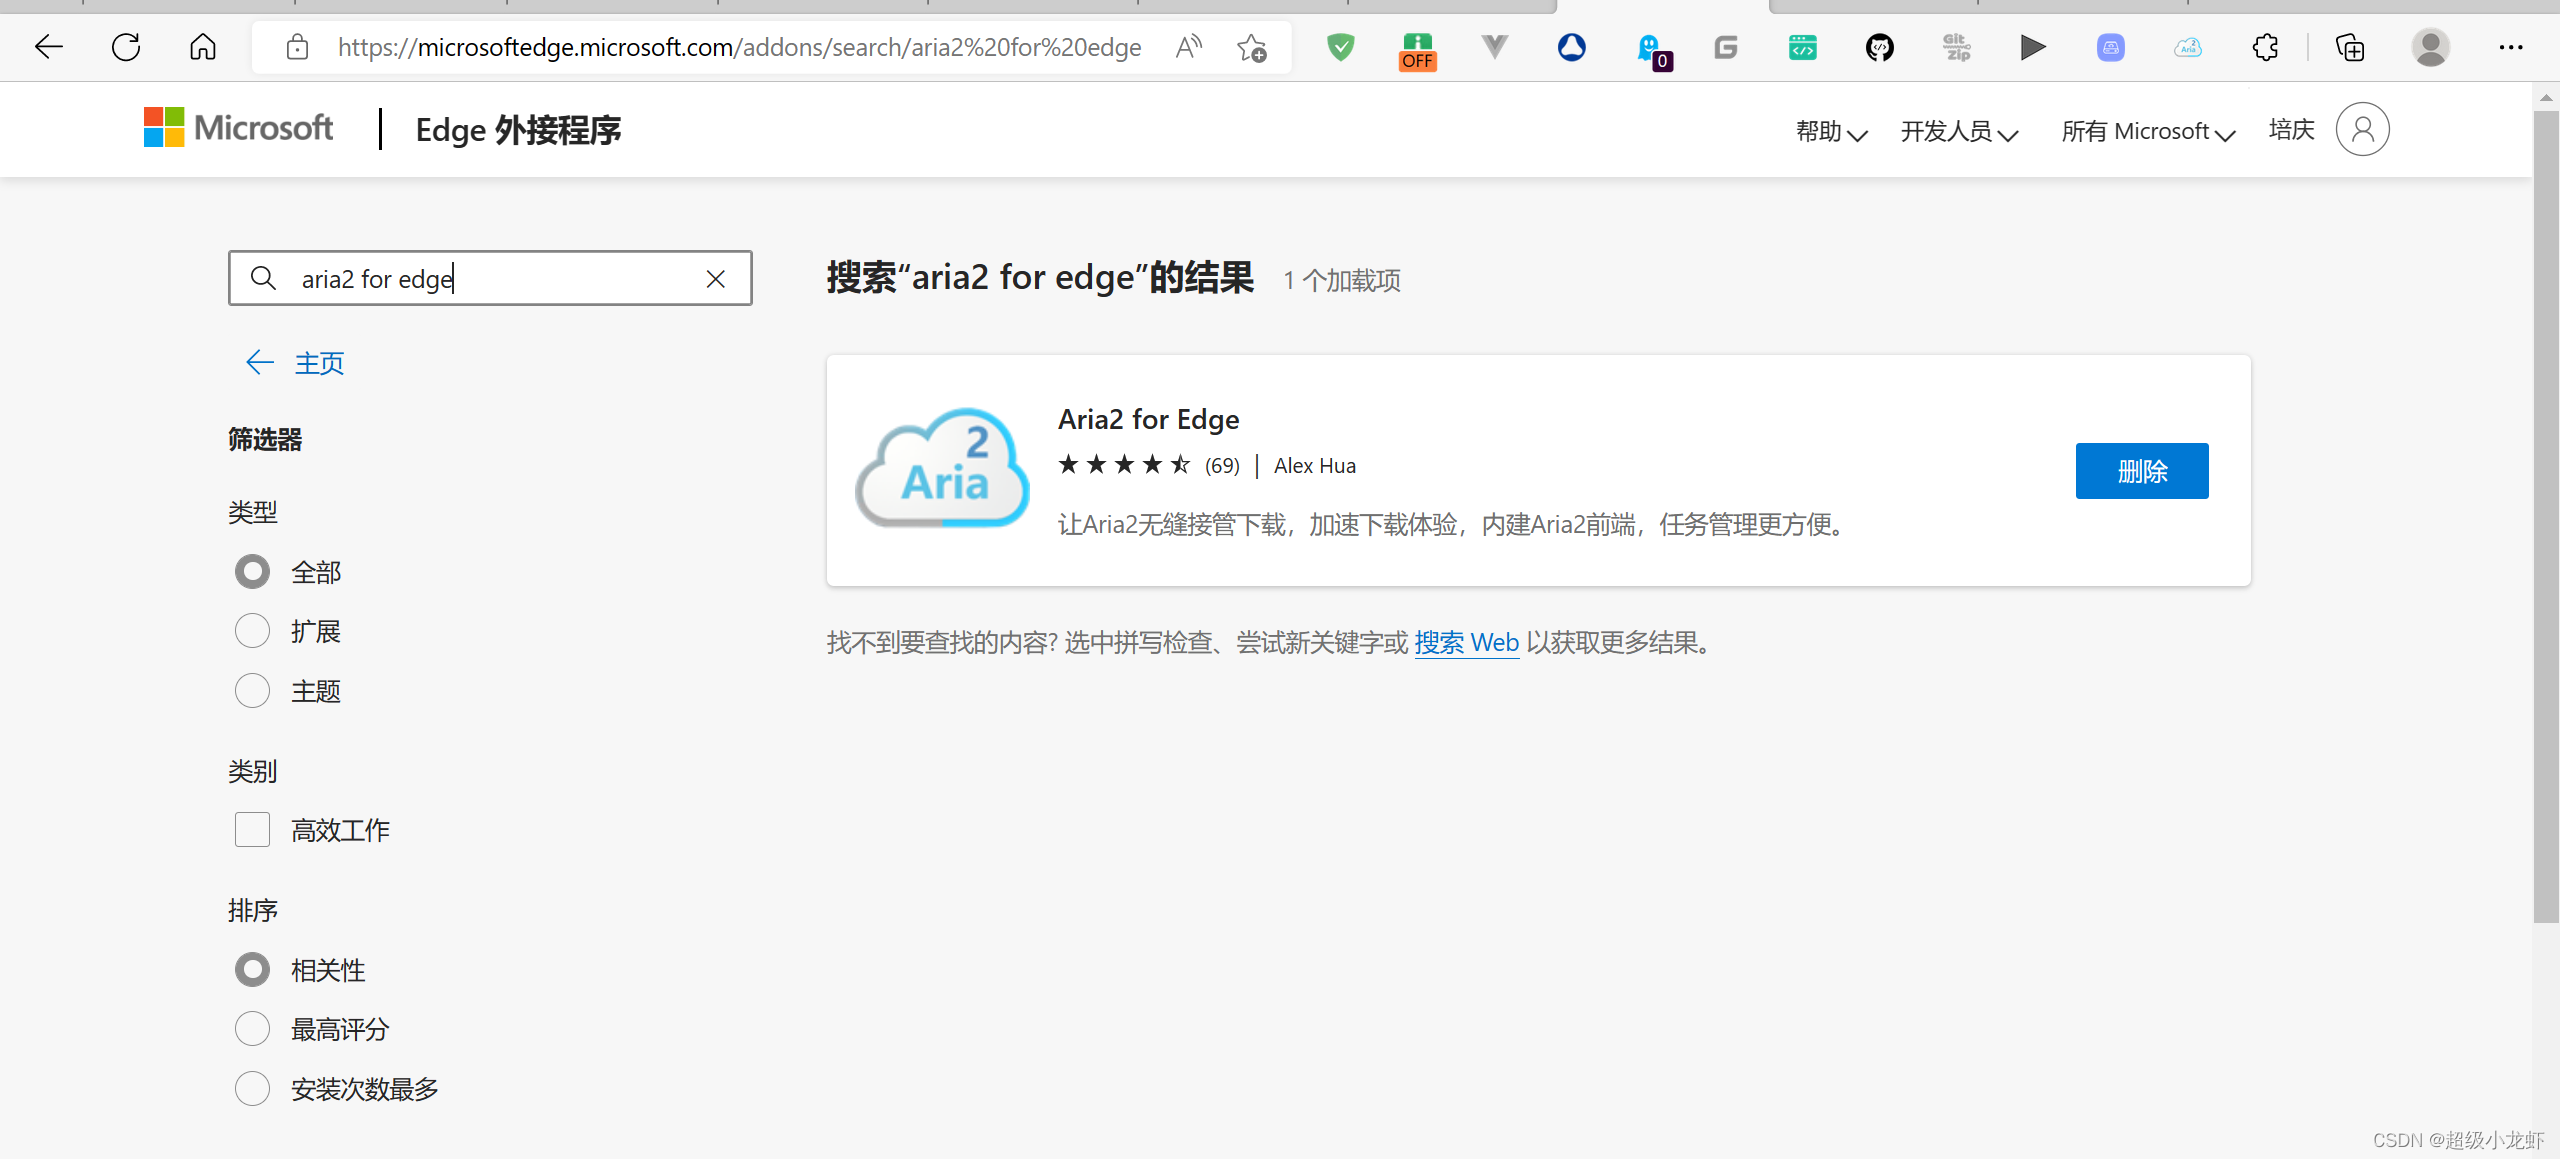The width and height of the screenshot is (2560, 1159).
Task: Open the gray G extension icon
Action: coord(1726,47)
